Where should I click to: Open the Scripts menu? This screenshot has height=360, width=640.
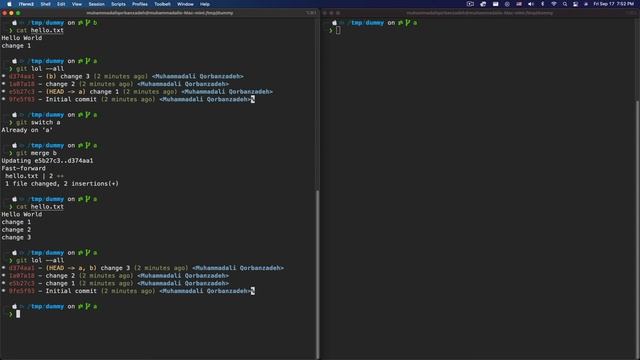pos(118,4)
